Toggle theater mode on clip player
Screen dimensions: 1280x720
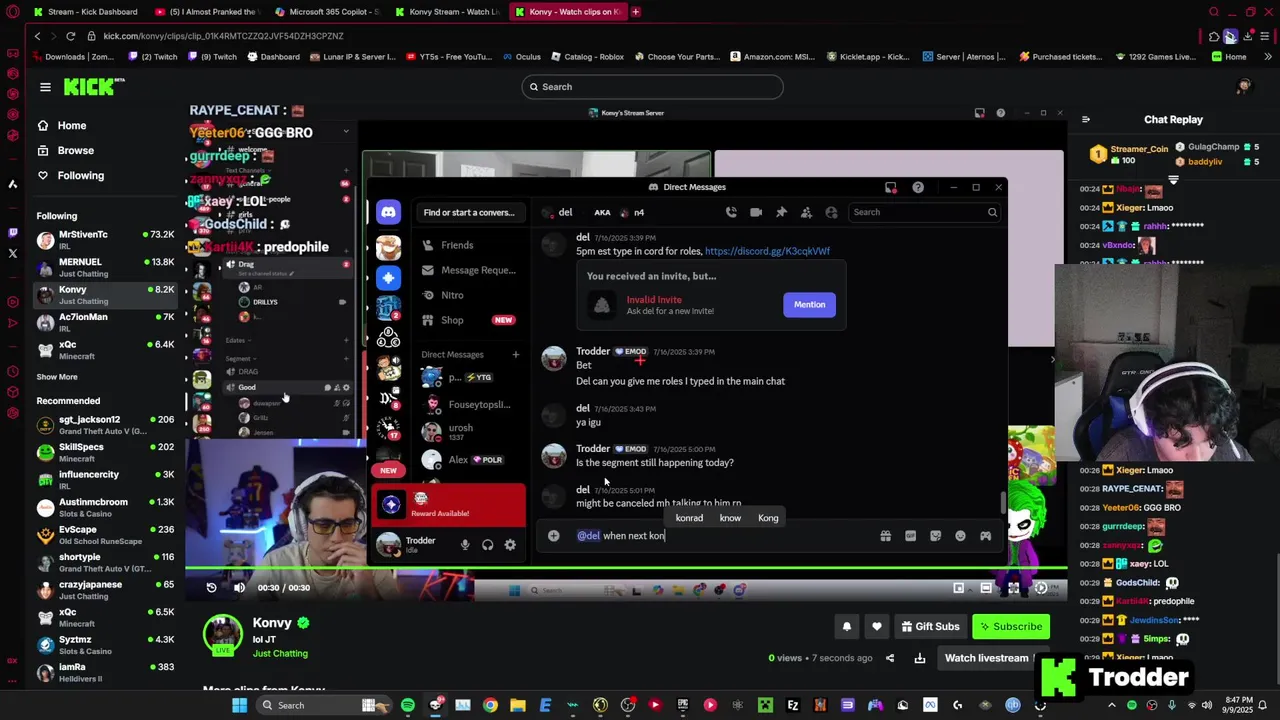(986, 588)
